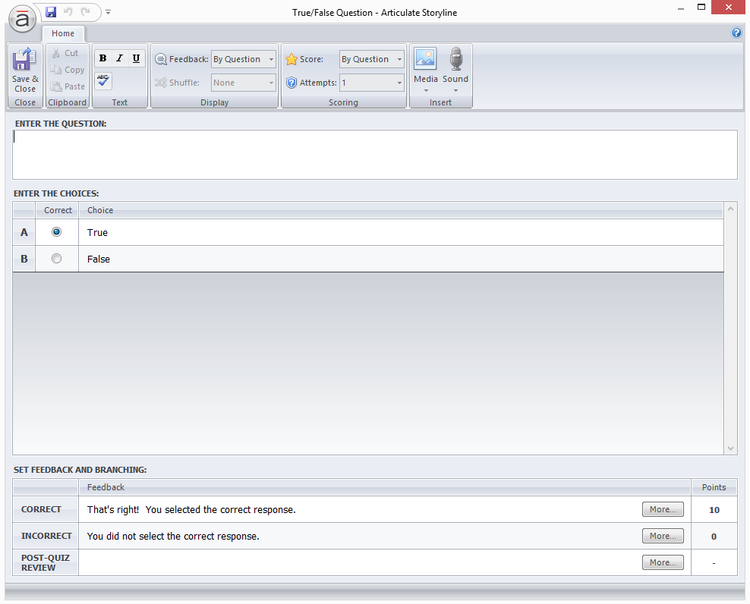The image size is (750, 604).
Task: Expand the Media dropdown arrow
Action: (x=426, y=90)
